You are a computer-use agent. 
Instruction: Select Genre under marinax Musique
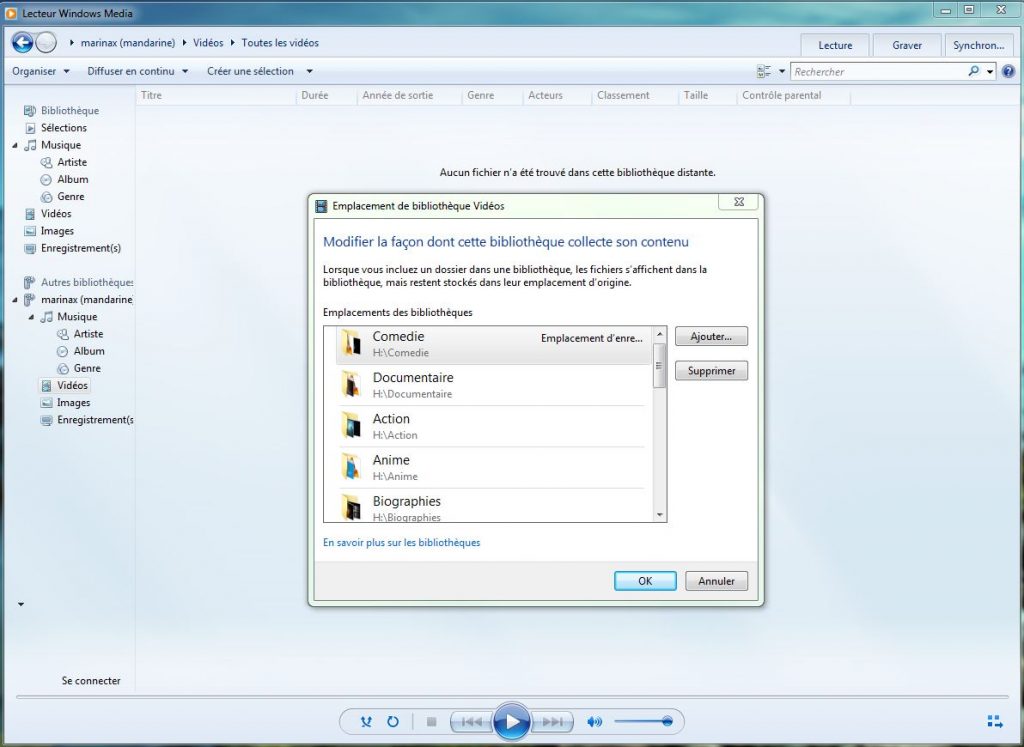point(87,368)
